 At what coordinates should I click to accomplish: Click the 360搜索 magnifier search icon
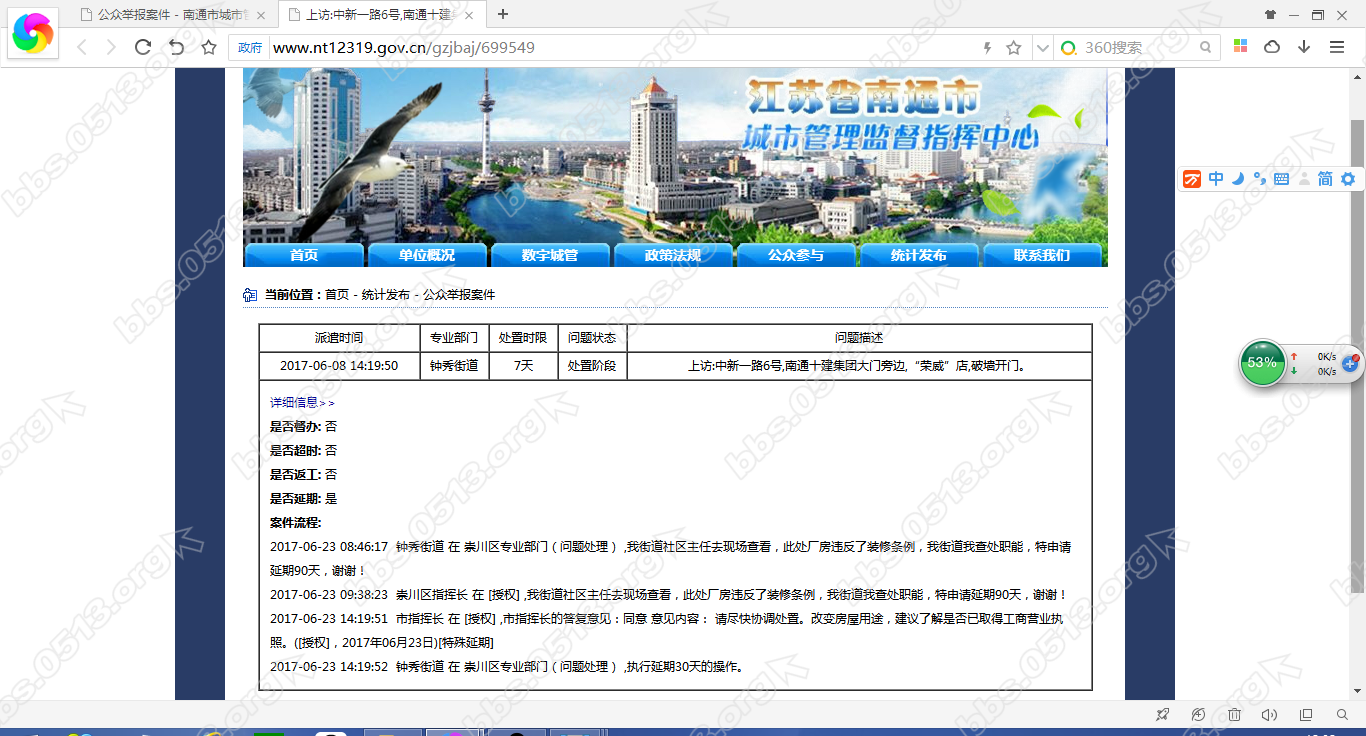pyautogui.click(x=1206, y=46)
